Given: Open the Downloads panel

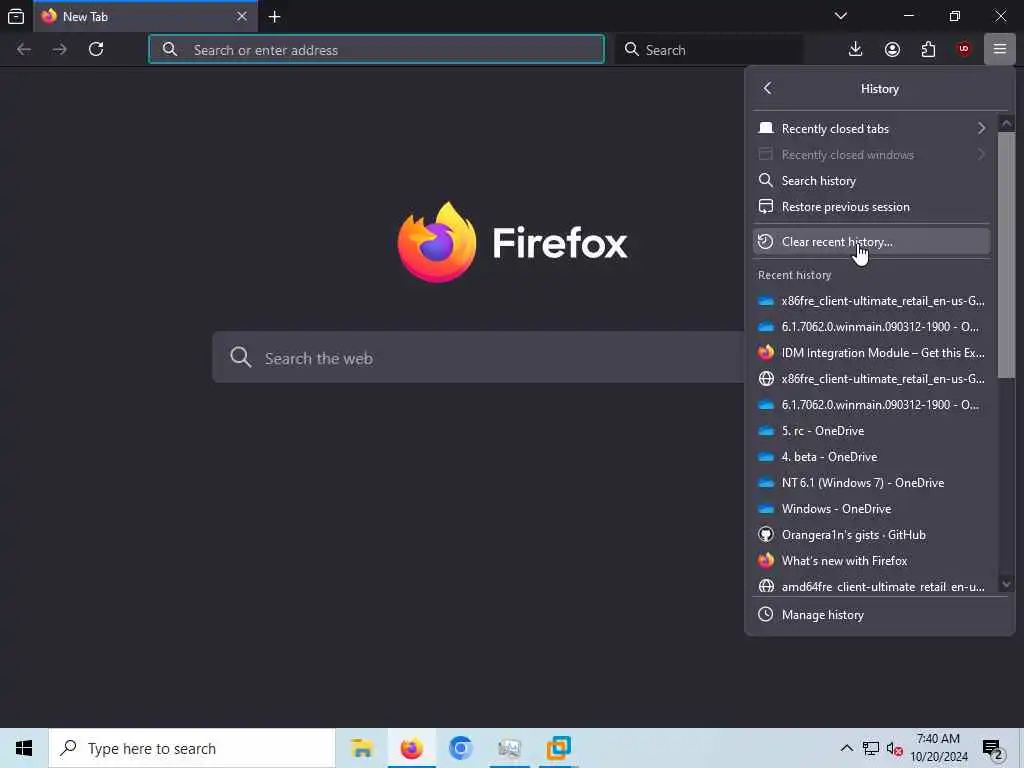Looking at the screenshot, I should click(x=855, y=50).
